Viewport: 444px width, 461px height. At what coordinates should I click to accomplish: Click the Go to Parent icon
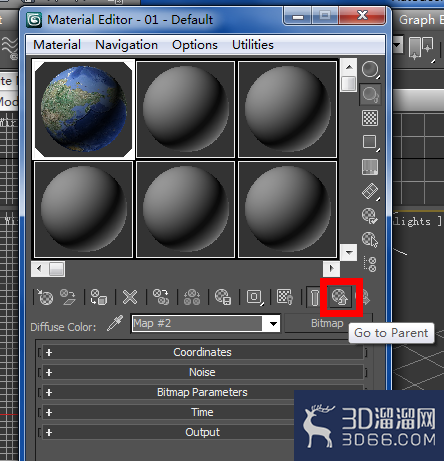[340, 297]
